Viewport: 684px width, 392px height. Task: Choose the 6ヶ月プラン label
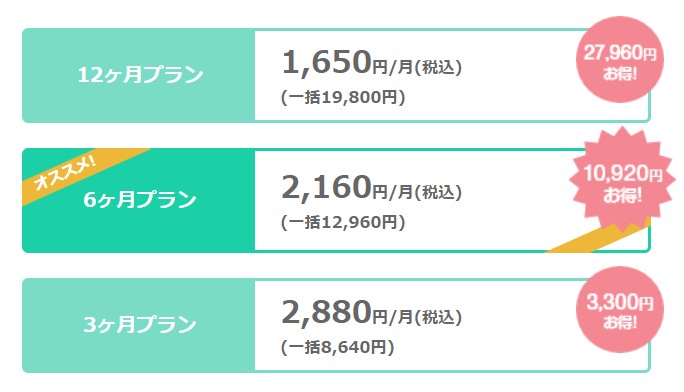click(x=140, y=200)
